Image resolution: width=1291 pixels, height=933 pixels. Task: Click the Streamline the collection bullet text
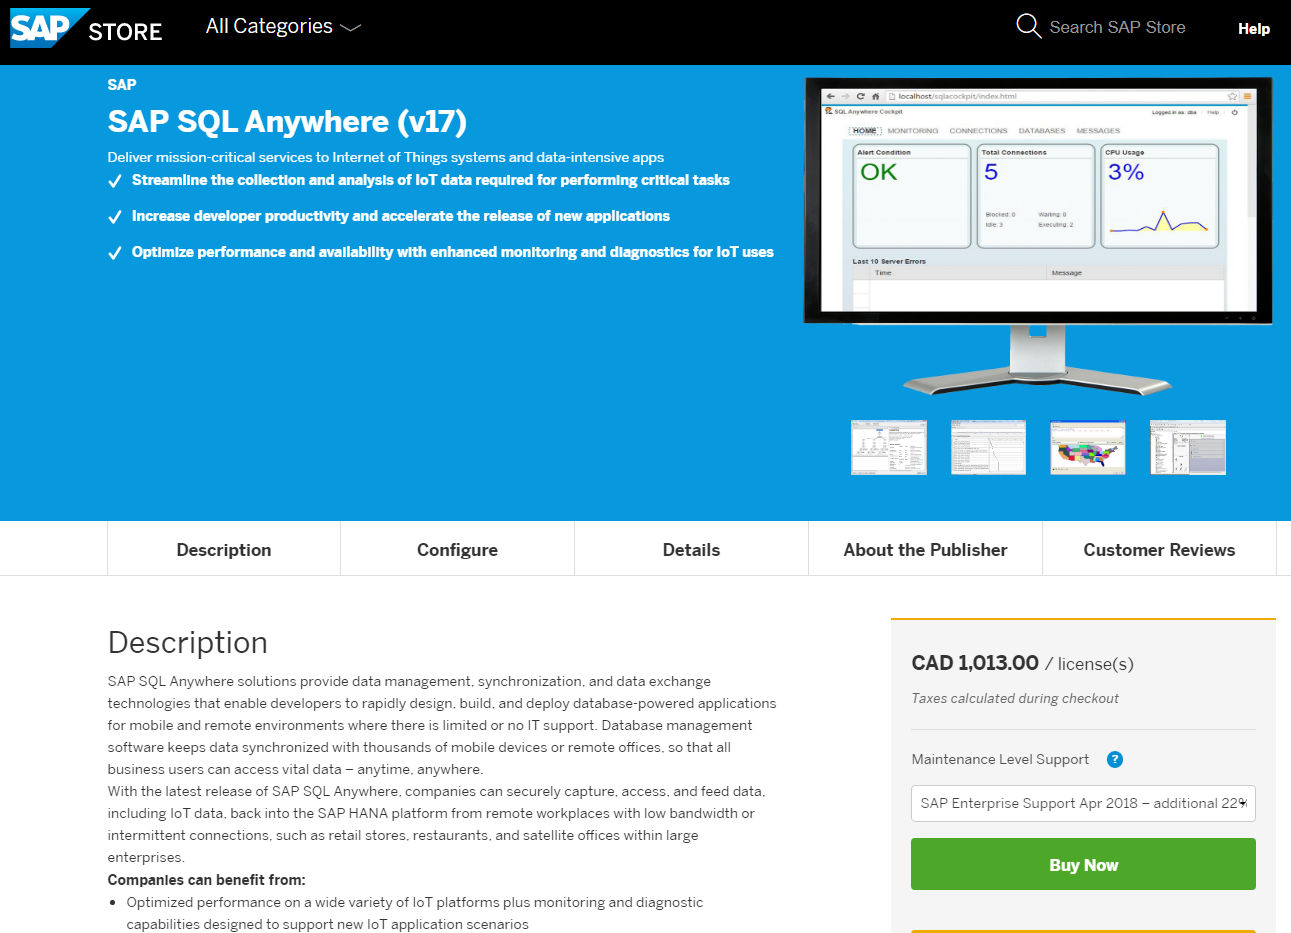point(431,180)
